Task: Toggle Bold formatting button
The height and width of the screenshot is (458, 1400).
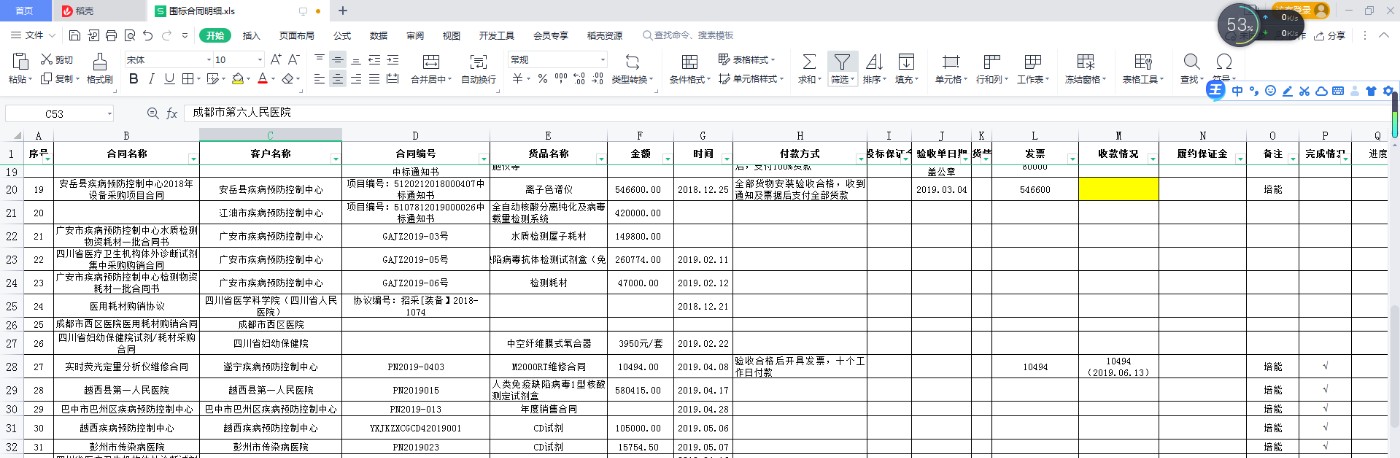Action: point(132,79)
